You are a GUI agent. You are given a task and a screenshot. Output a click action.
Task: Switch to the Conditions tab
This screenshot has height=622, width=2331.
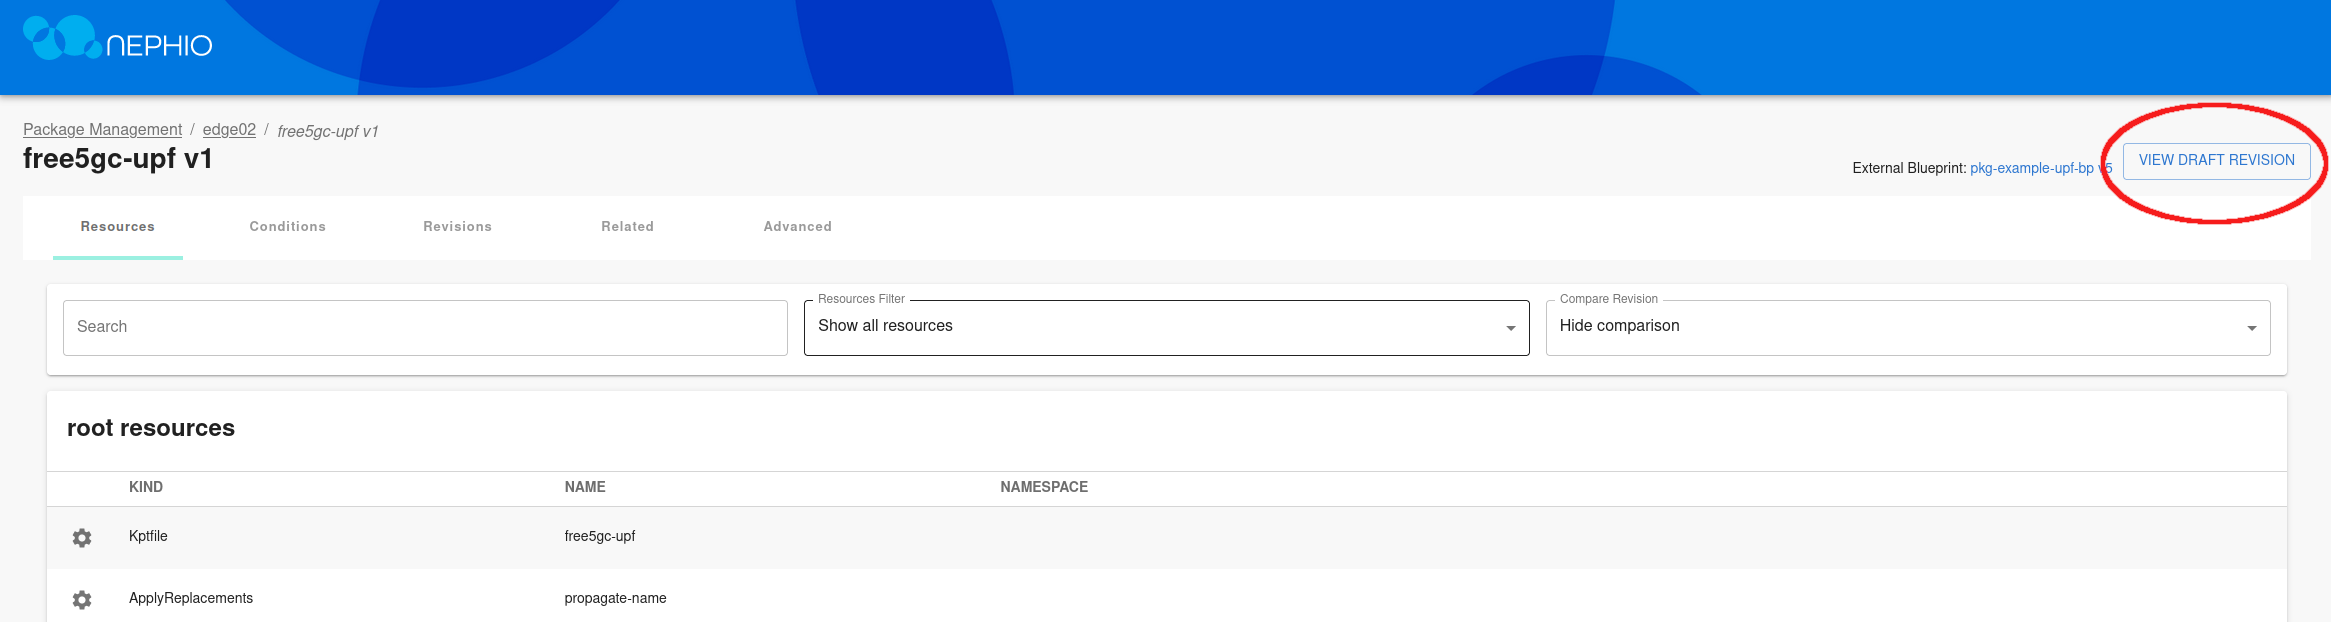pyautogui.click(x=287, y=227)
